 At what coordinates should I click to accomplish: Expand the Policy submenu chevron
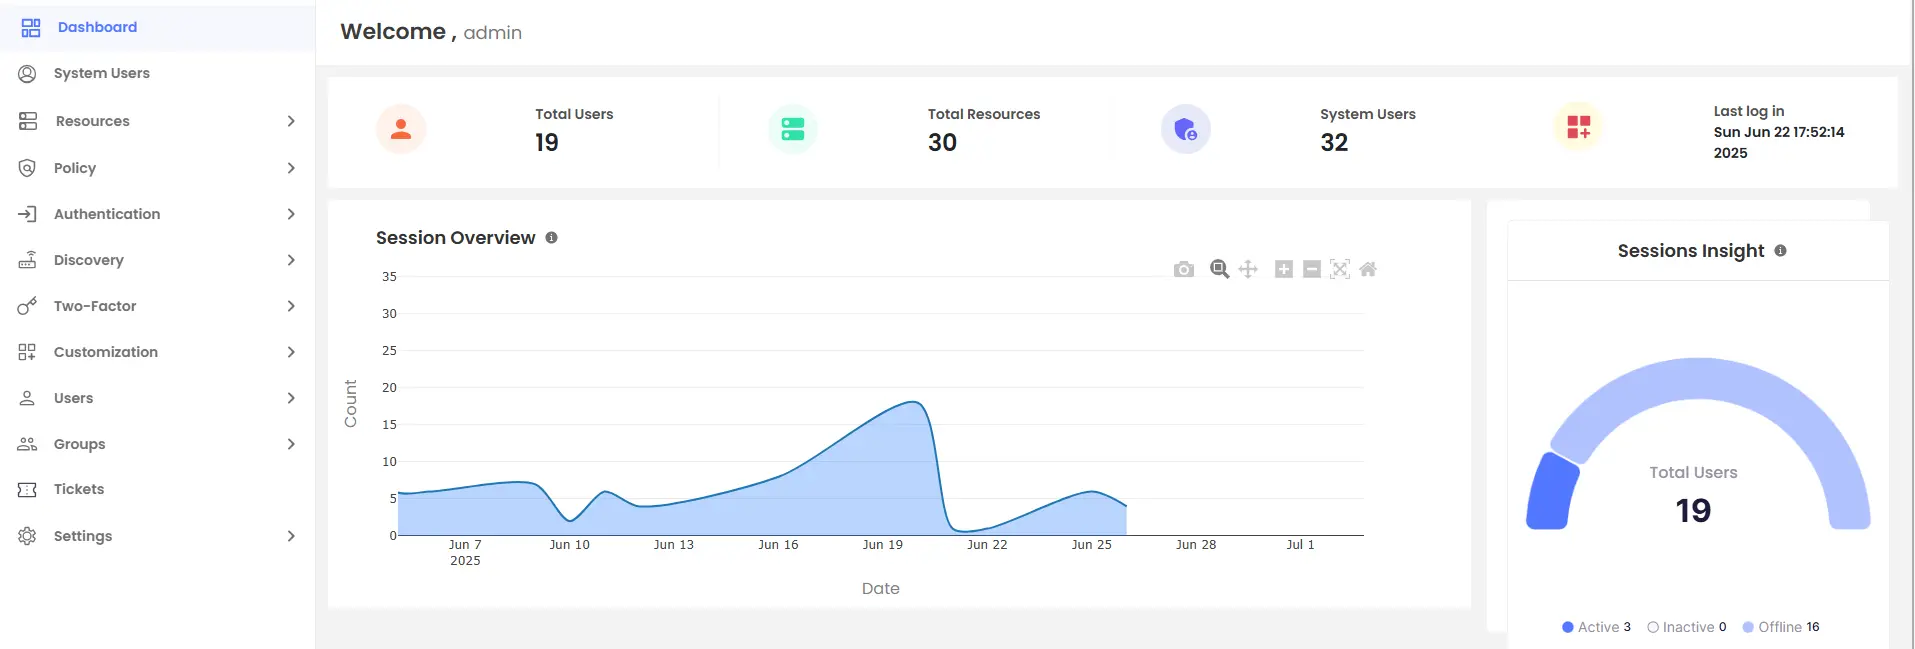coord(291,167)
